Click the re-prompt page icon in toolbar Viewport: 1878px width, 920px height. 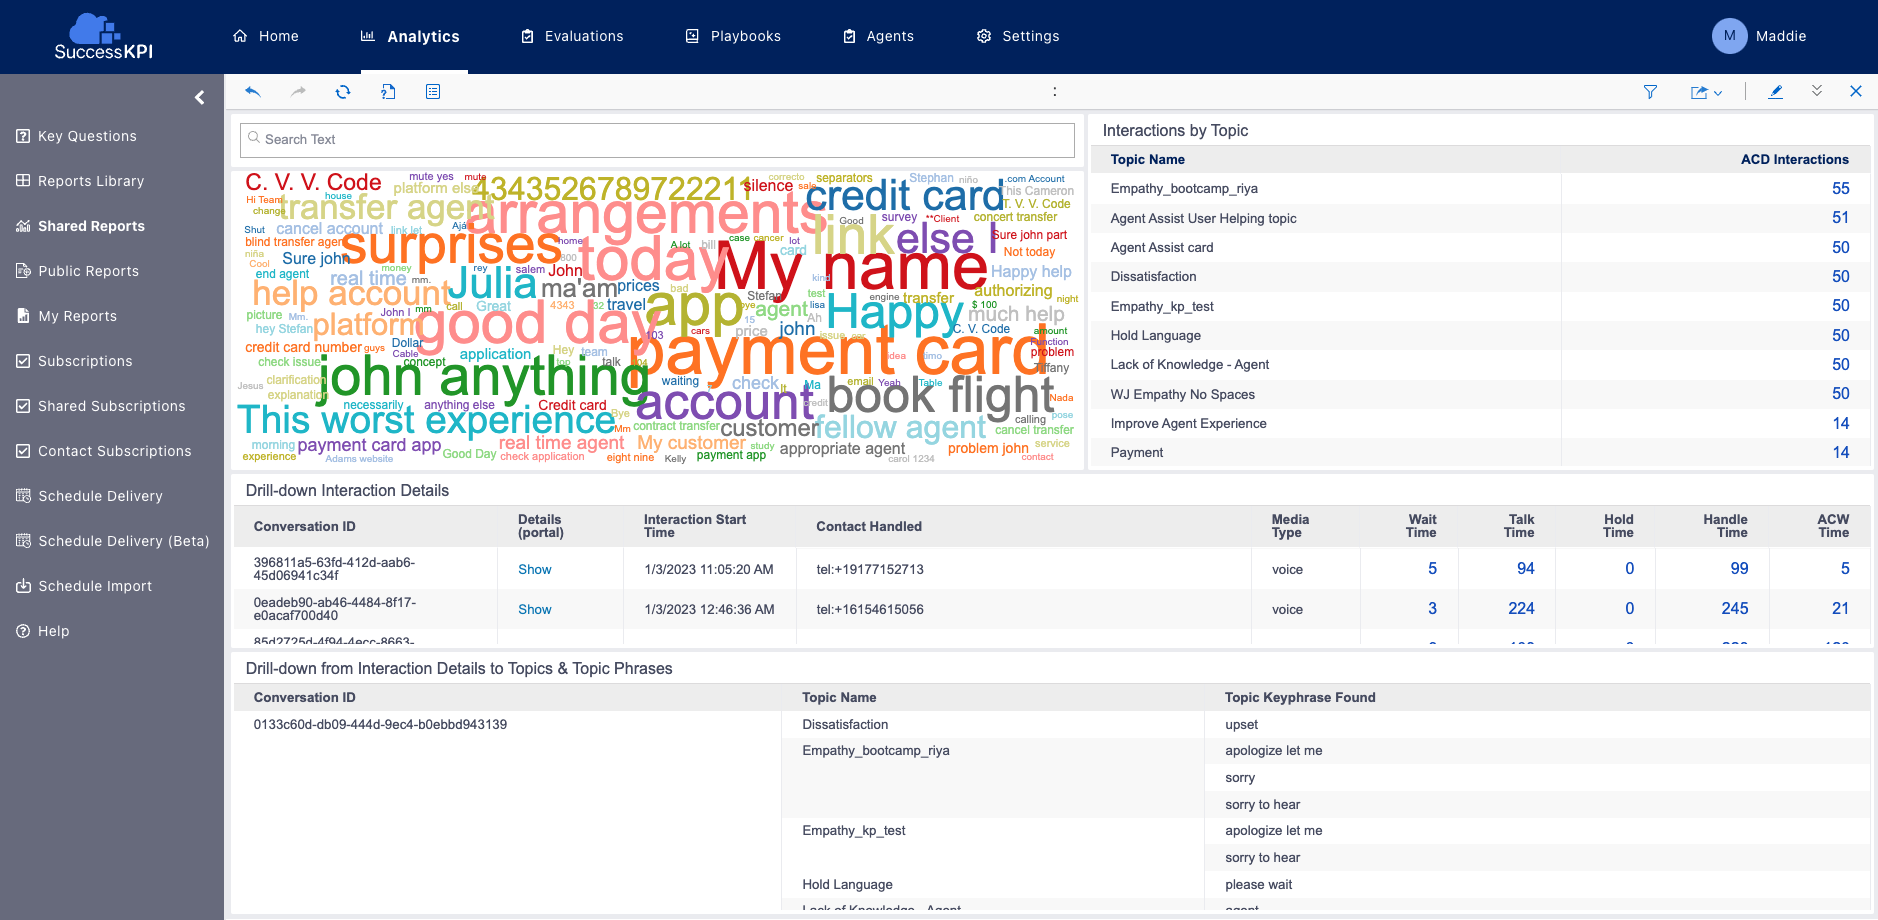coord(388,92)
